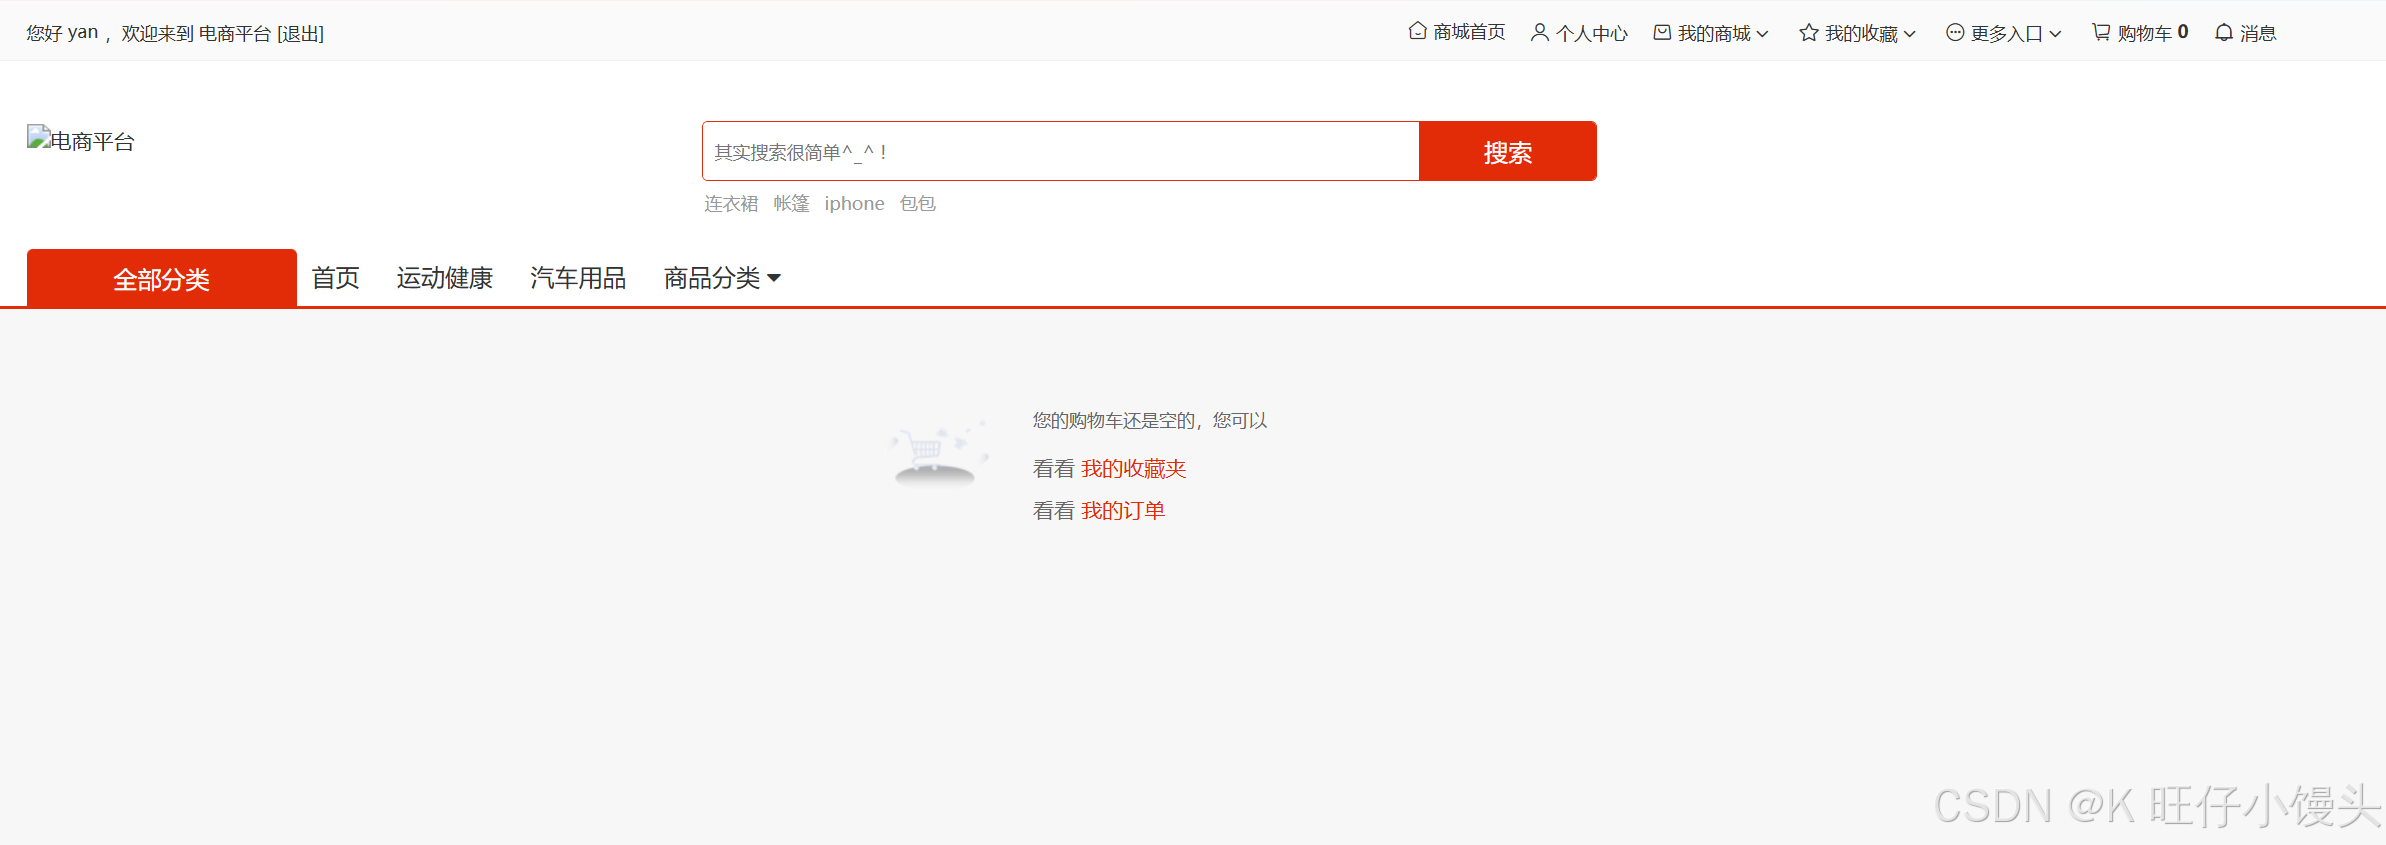Click the 更多入口 bubble icon
The width and height of the screenshot is (2386, 845).
point(1955,33)
